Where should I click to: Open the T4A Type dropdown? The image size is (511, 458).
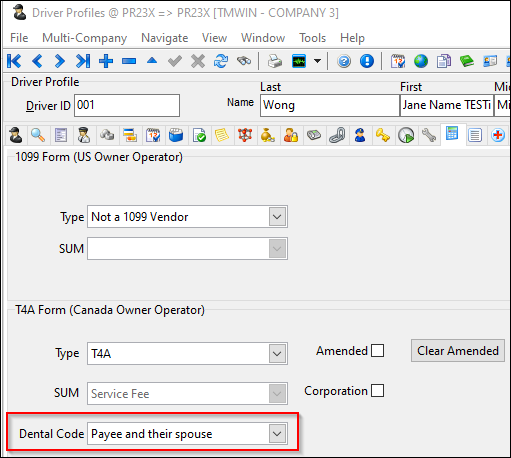coord(277,353)
